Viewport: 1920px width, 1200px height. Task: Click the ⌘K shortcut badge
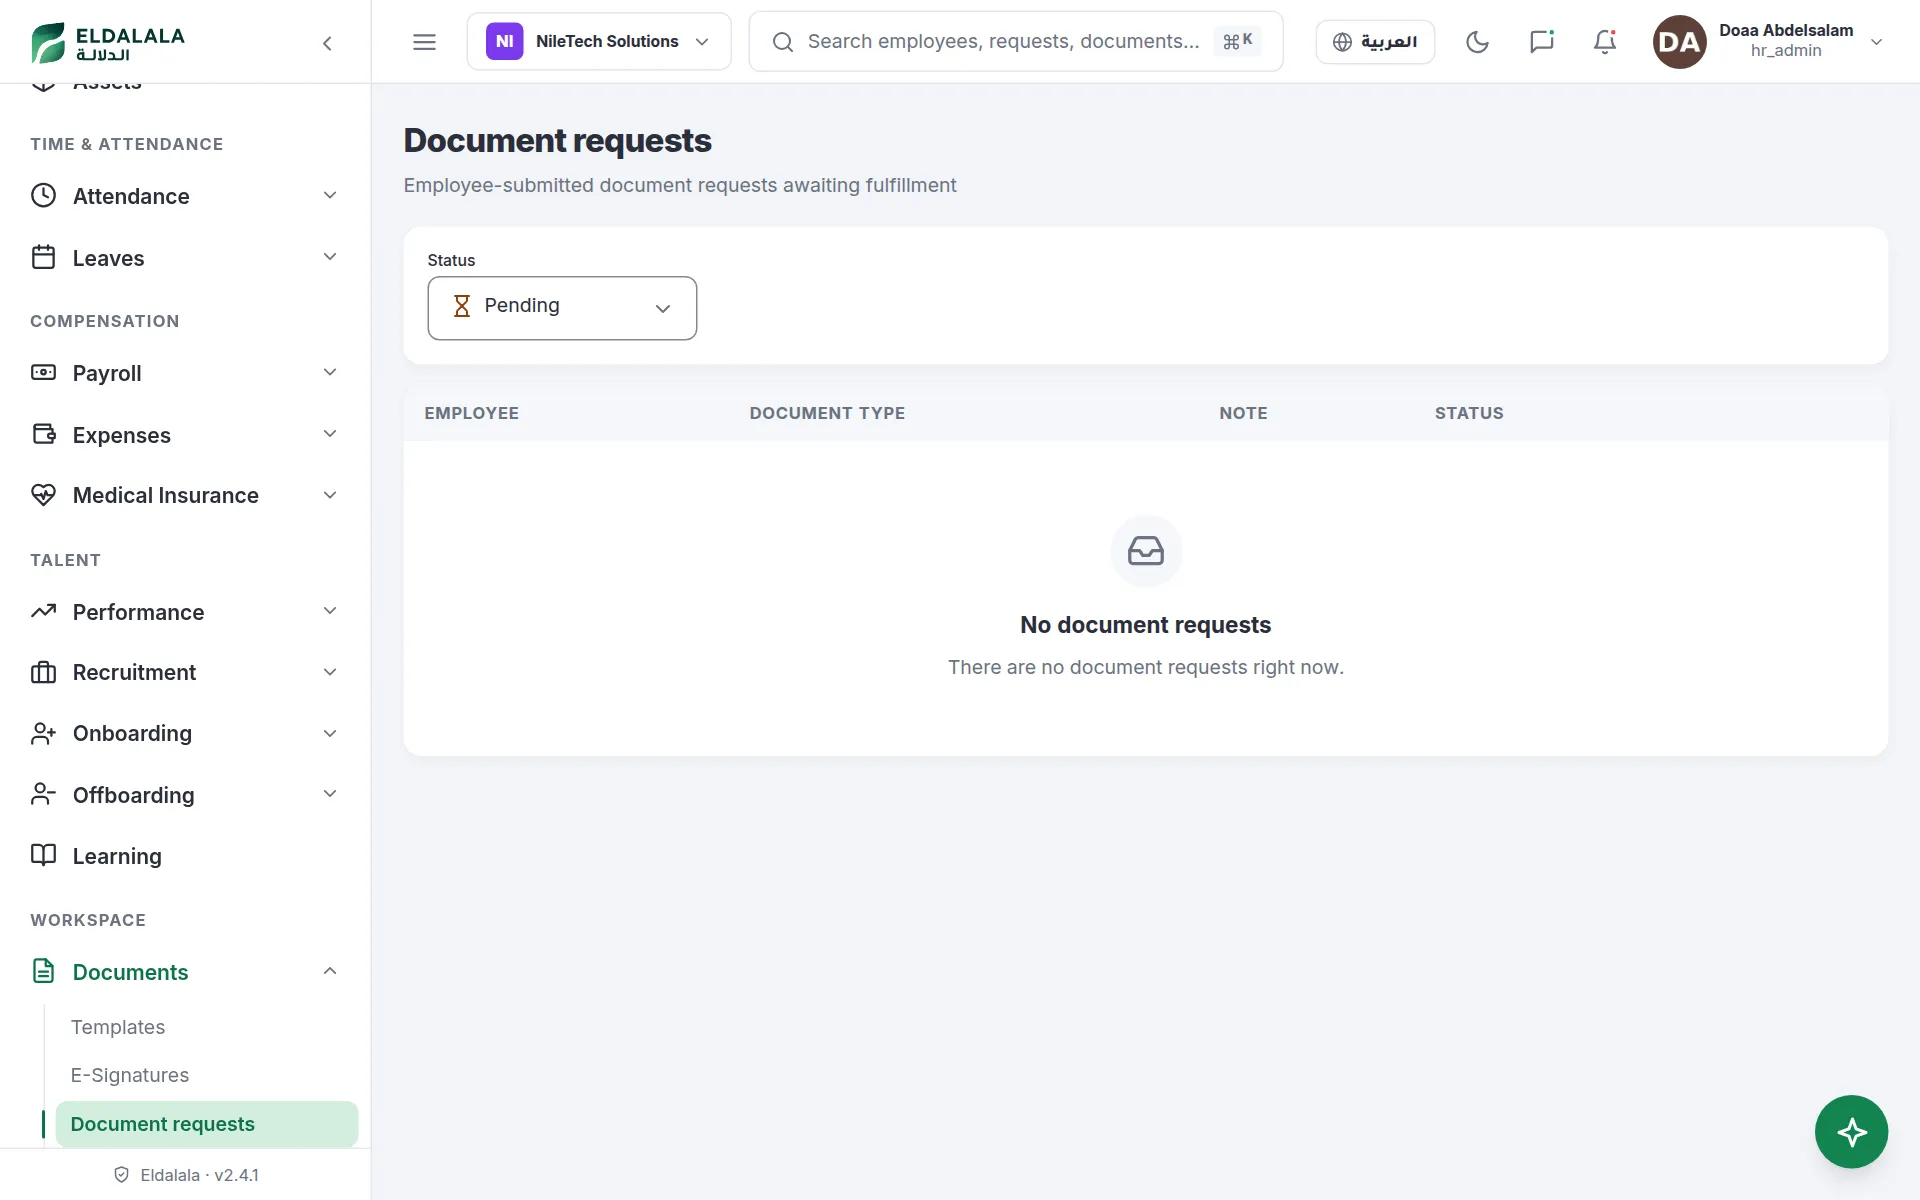(1237, 41)
